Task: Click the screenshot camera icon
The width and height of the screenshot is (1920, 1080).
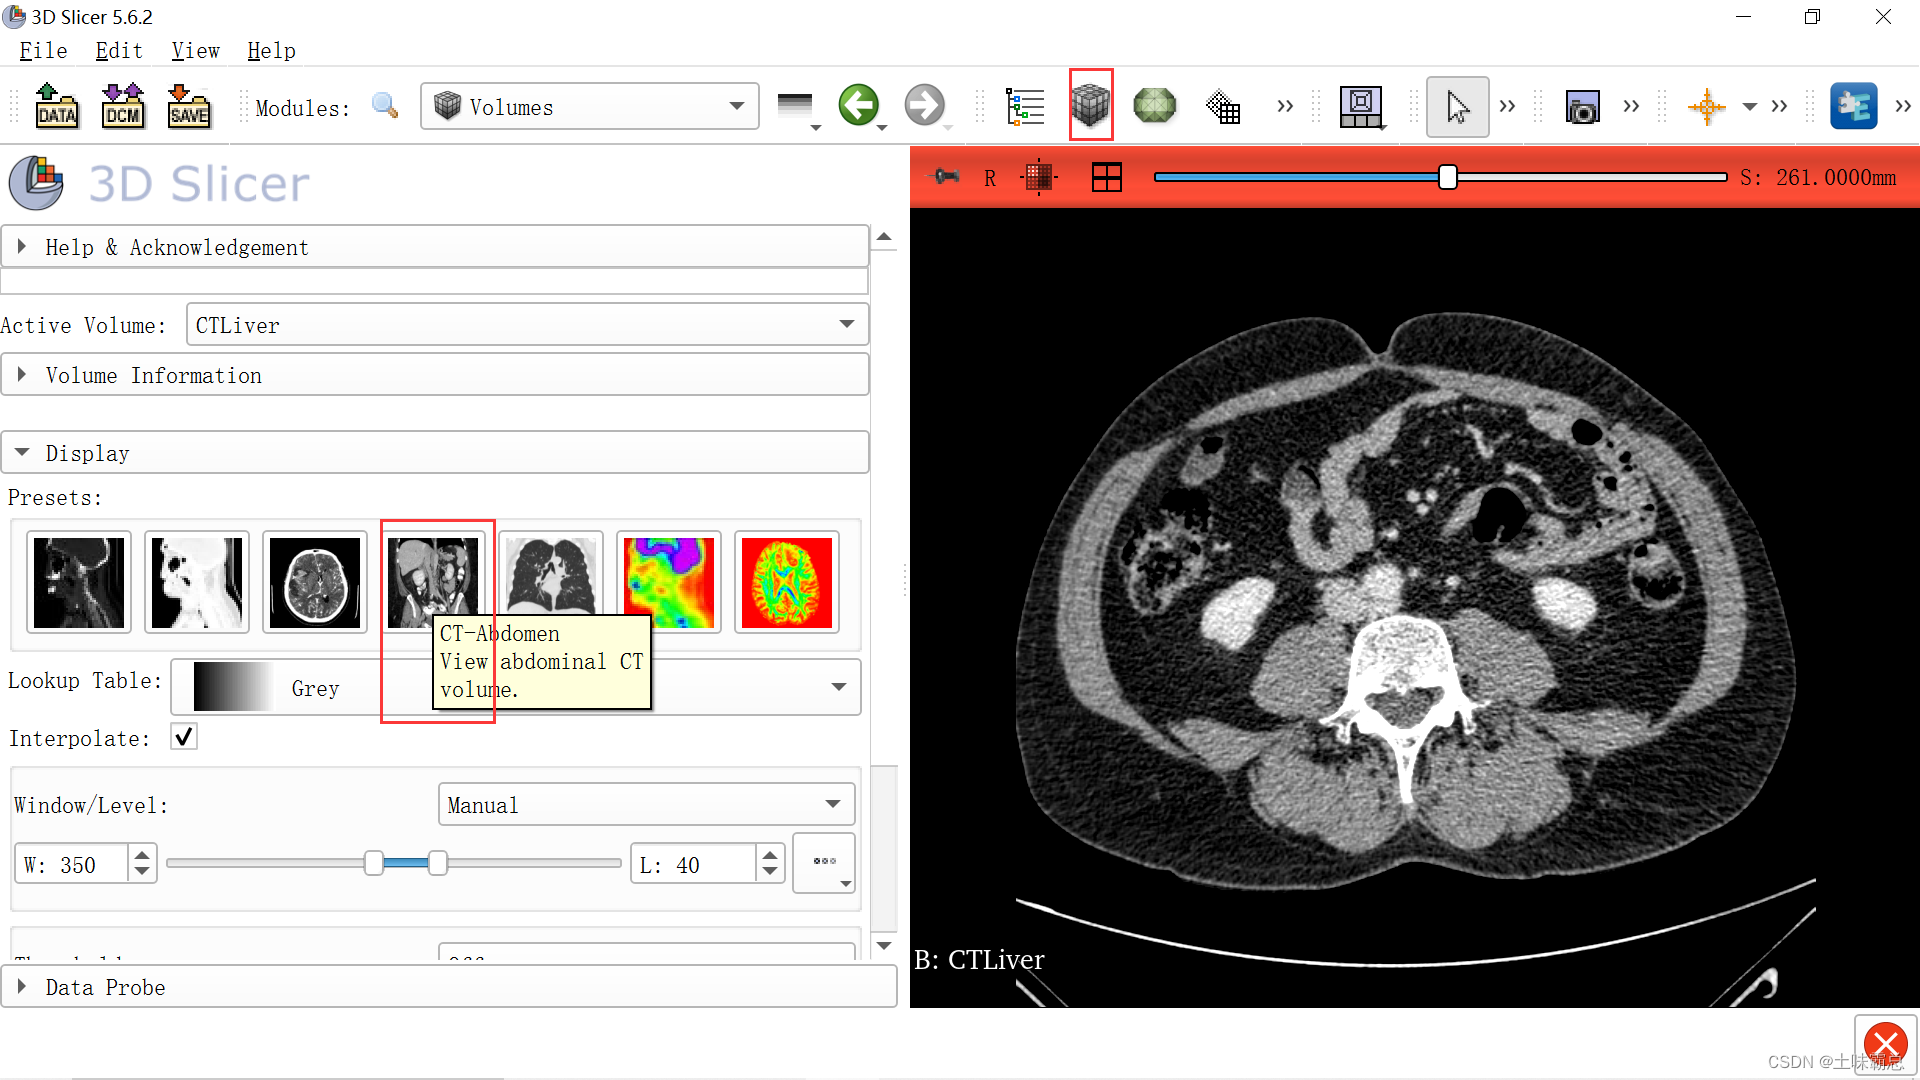Action: tap(1582, 107)
